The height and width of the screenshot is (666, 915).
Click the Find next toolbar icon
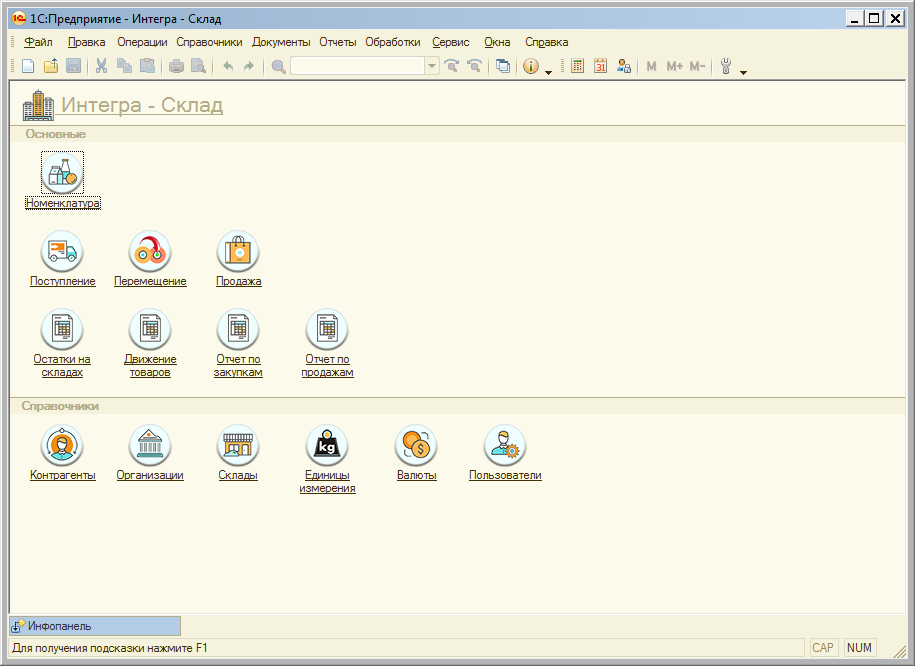[452, 66]
